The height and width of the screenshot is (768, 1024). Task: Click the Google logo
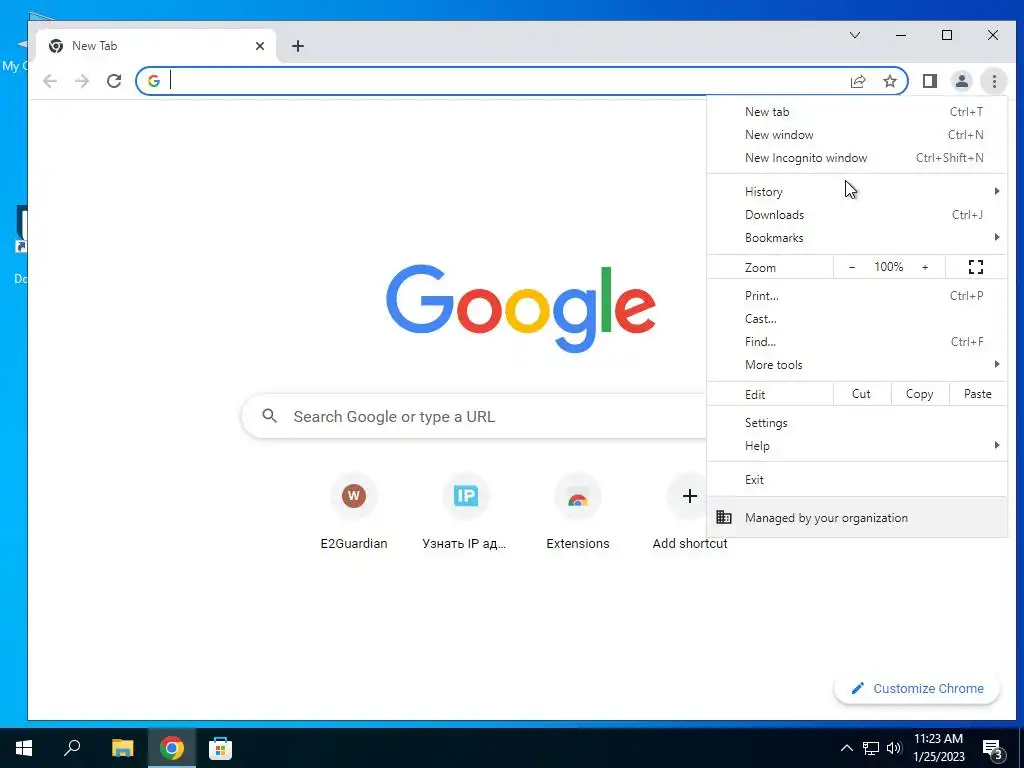pyautogui.click(x=520, y=308)
